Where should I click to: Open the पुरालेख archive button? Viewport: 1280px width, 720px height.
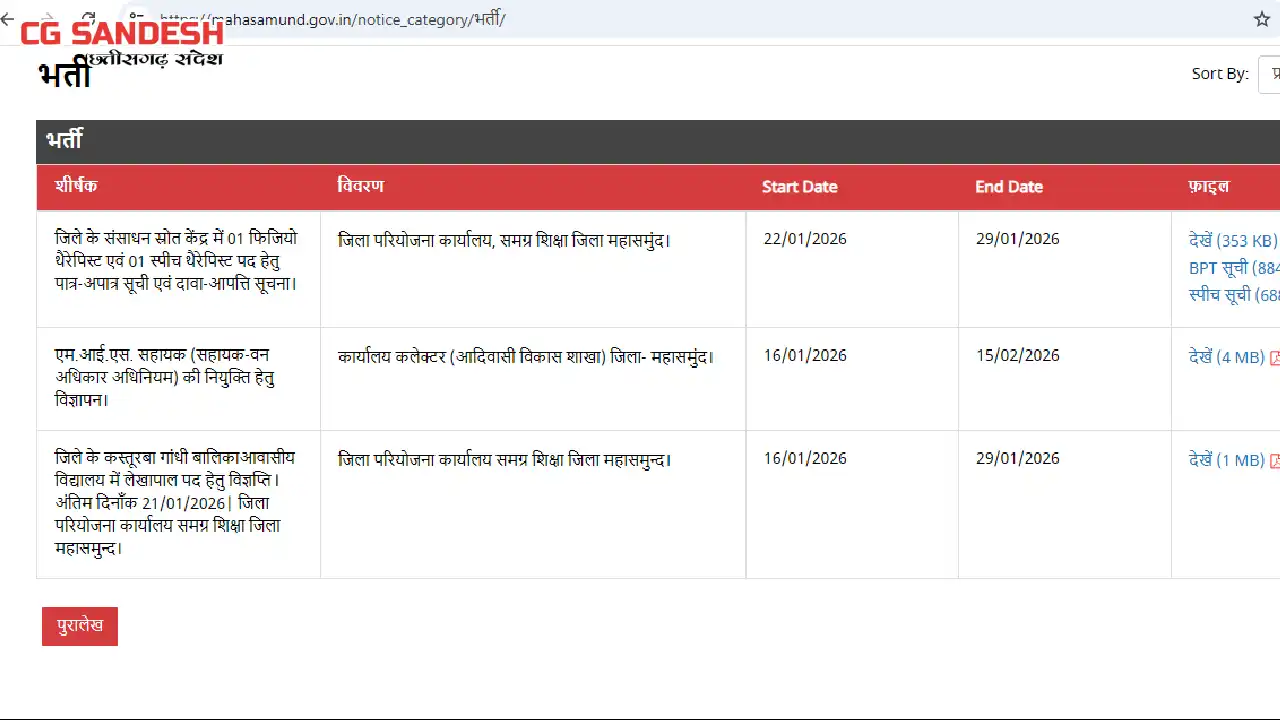coord(80,626)
